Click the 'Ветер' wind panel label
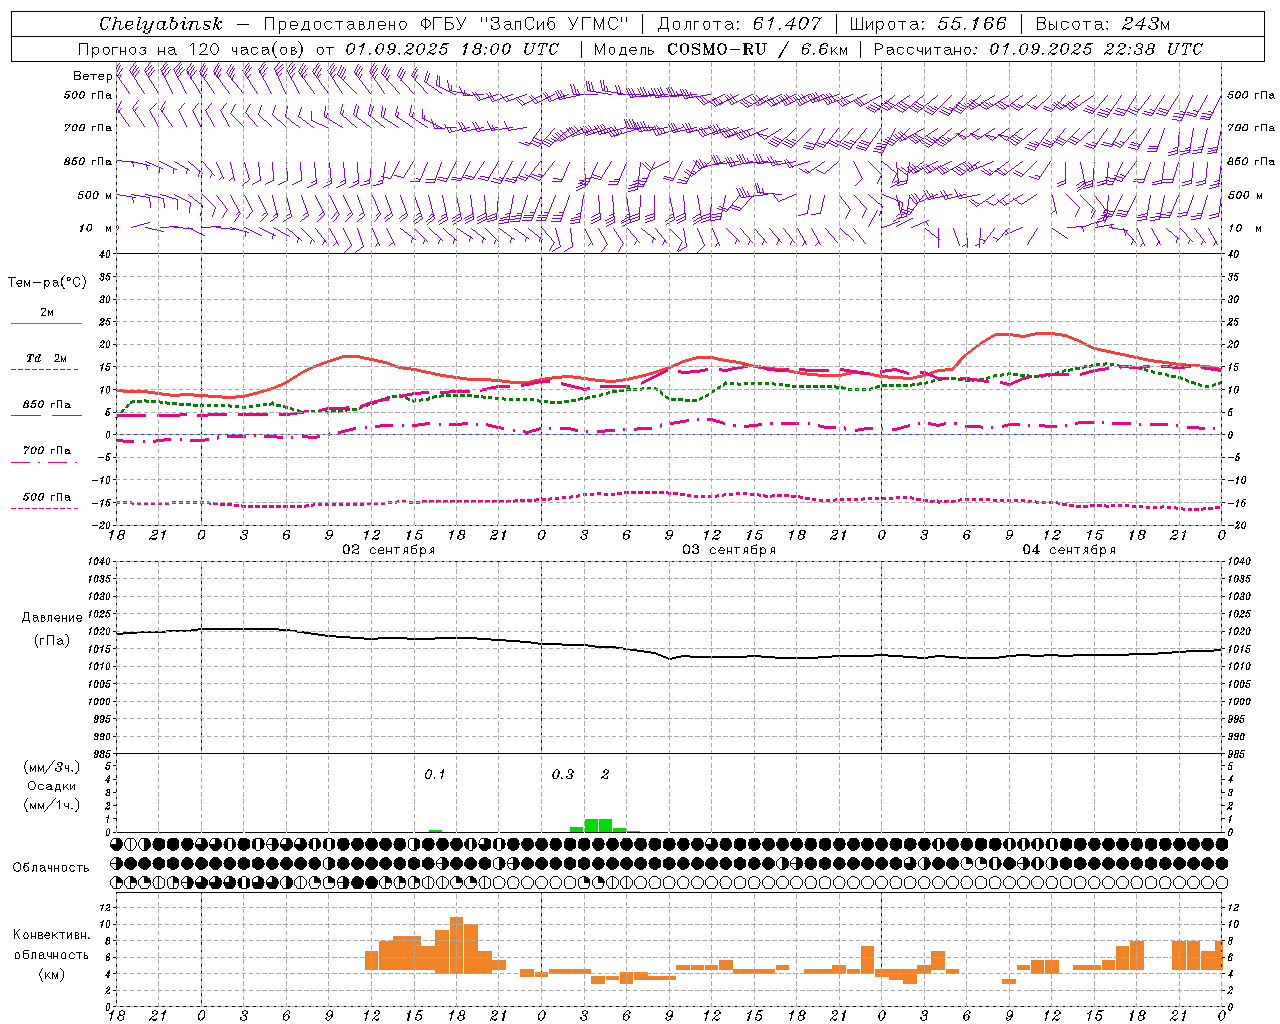Viewport: 1280px width, 1024px height. coord(93,76)
